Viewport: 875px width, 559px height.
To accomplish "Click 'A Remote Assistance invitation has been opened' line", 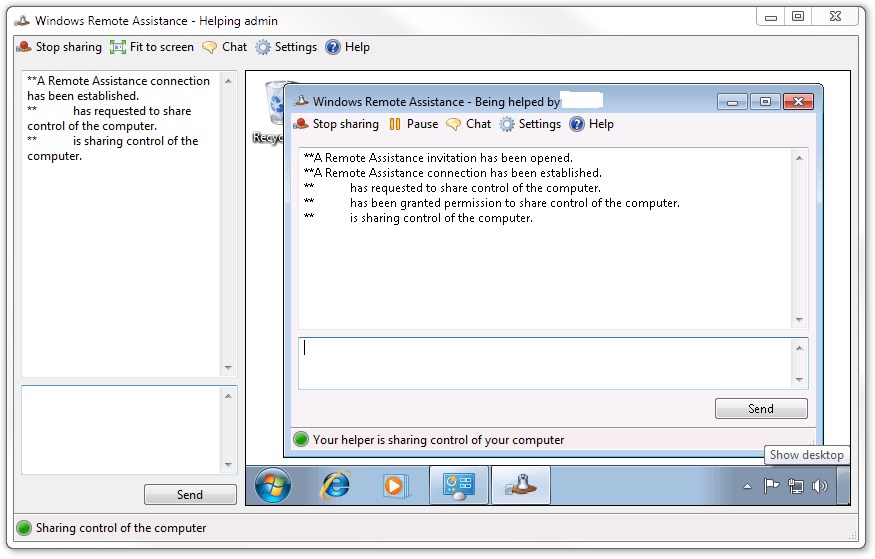I will (438, 158).
